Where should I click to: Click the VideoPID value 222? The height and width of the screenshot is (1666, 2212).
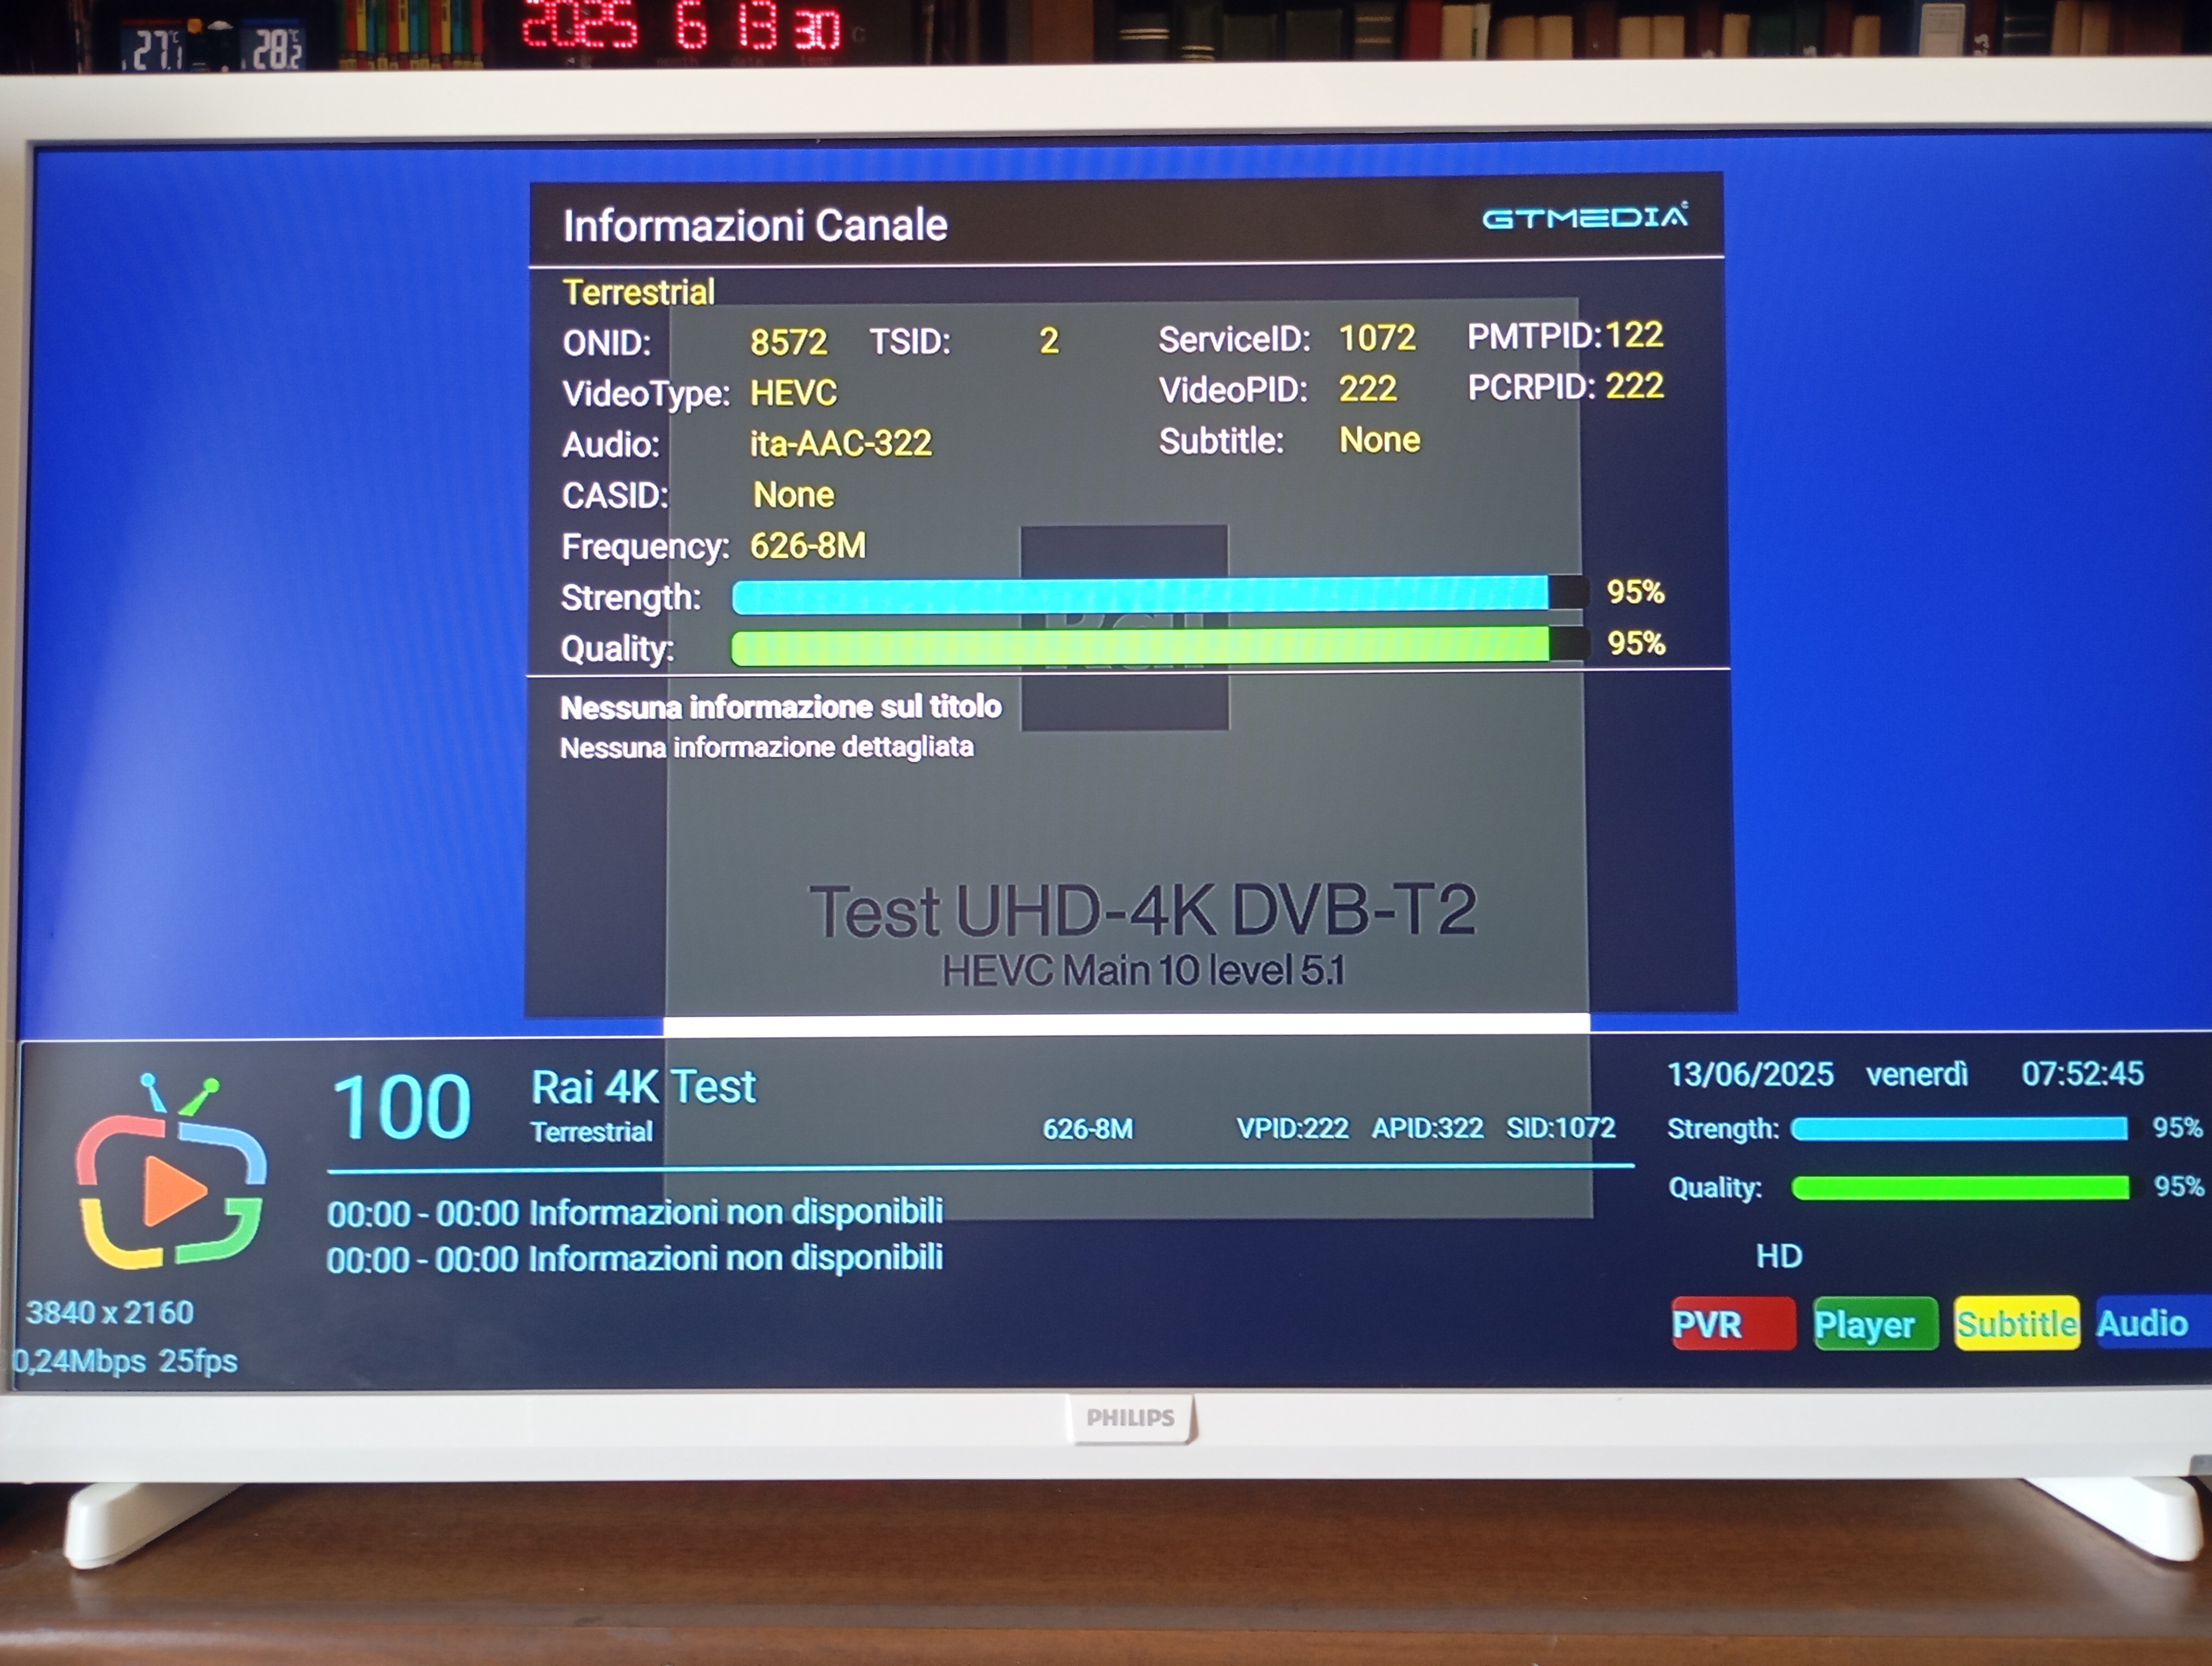(x=1368, y=389)
